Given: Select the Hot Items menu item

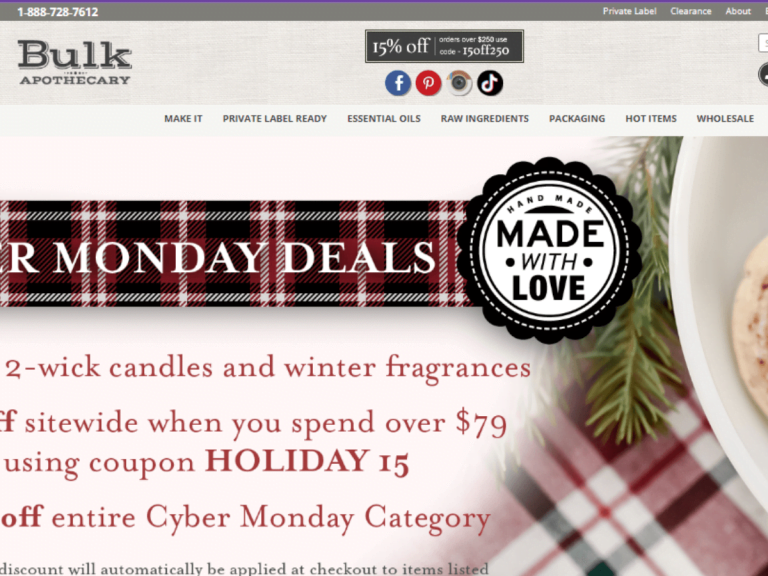Looking at the screenshot, I should click(651, 119).
